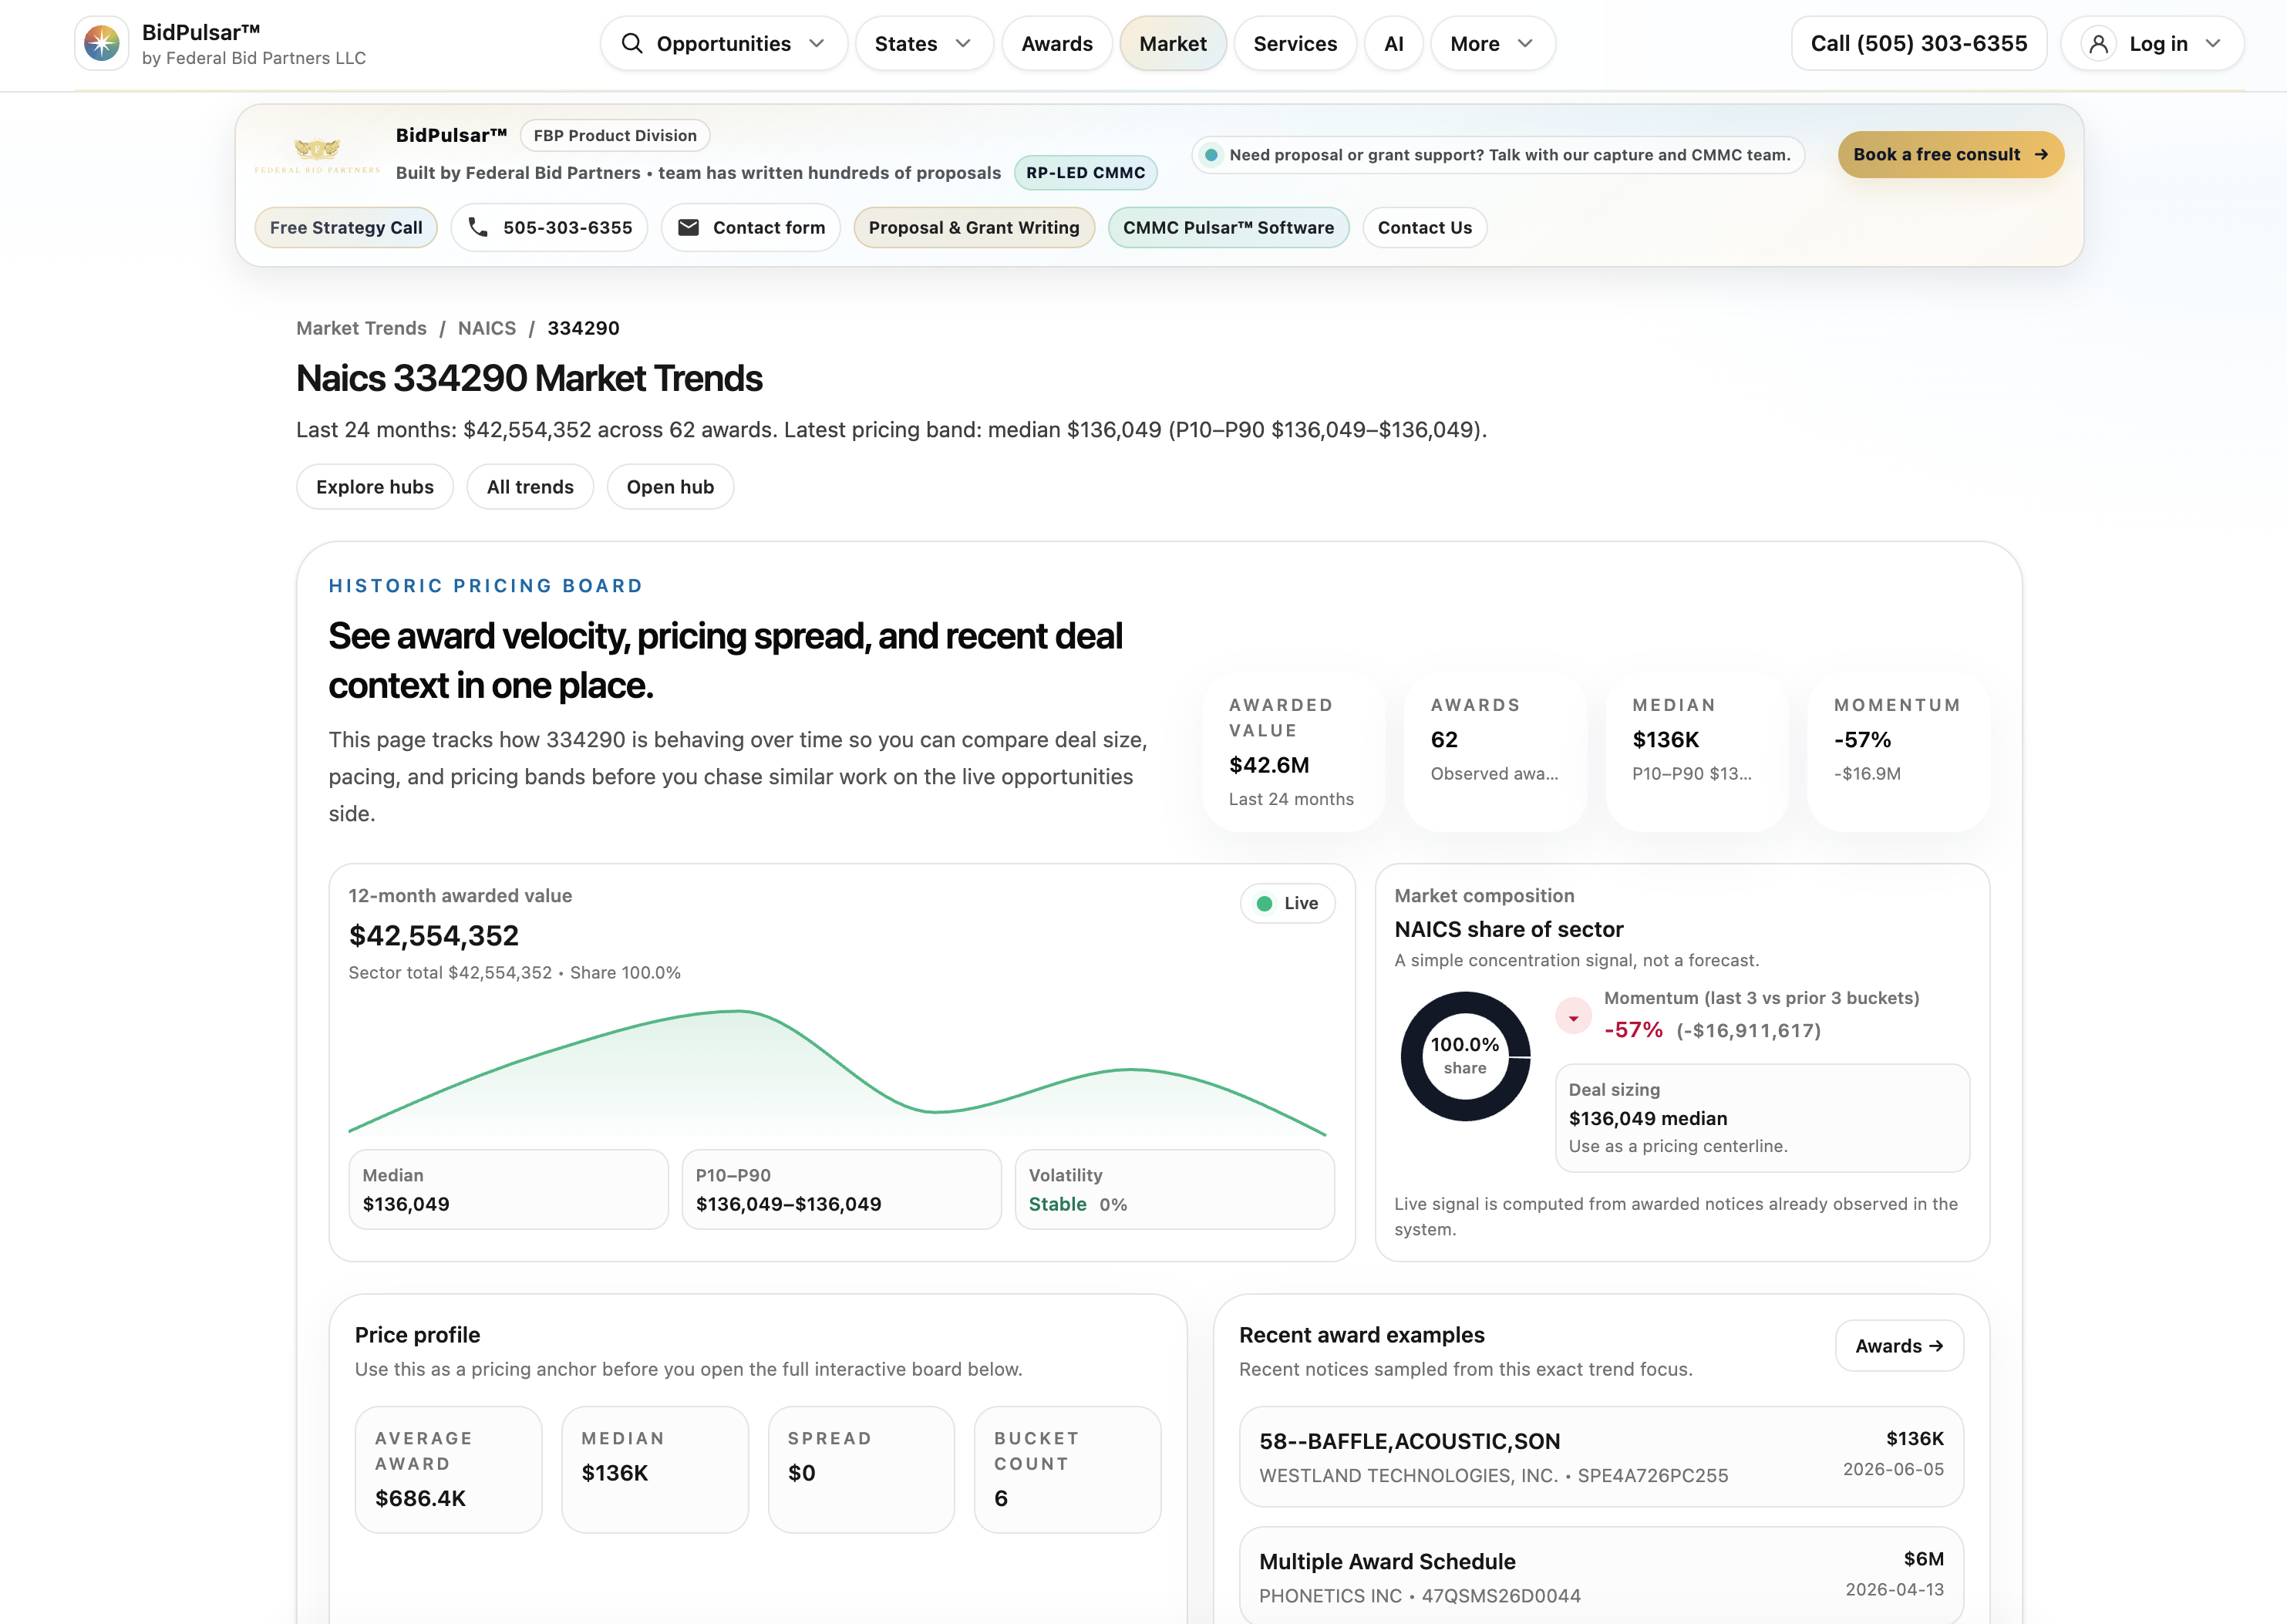2287x1624 pixels.
Task: Click the Awards 62 stat card
Action: pos(1495,751)
